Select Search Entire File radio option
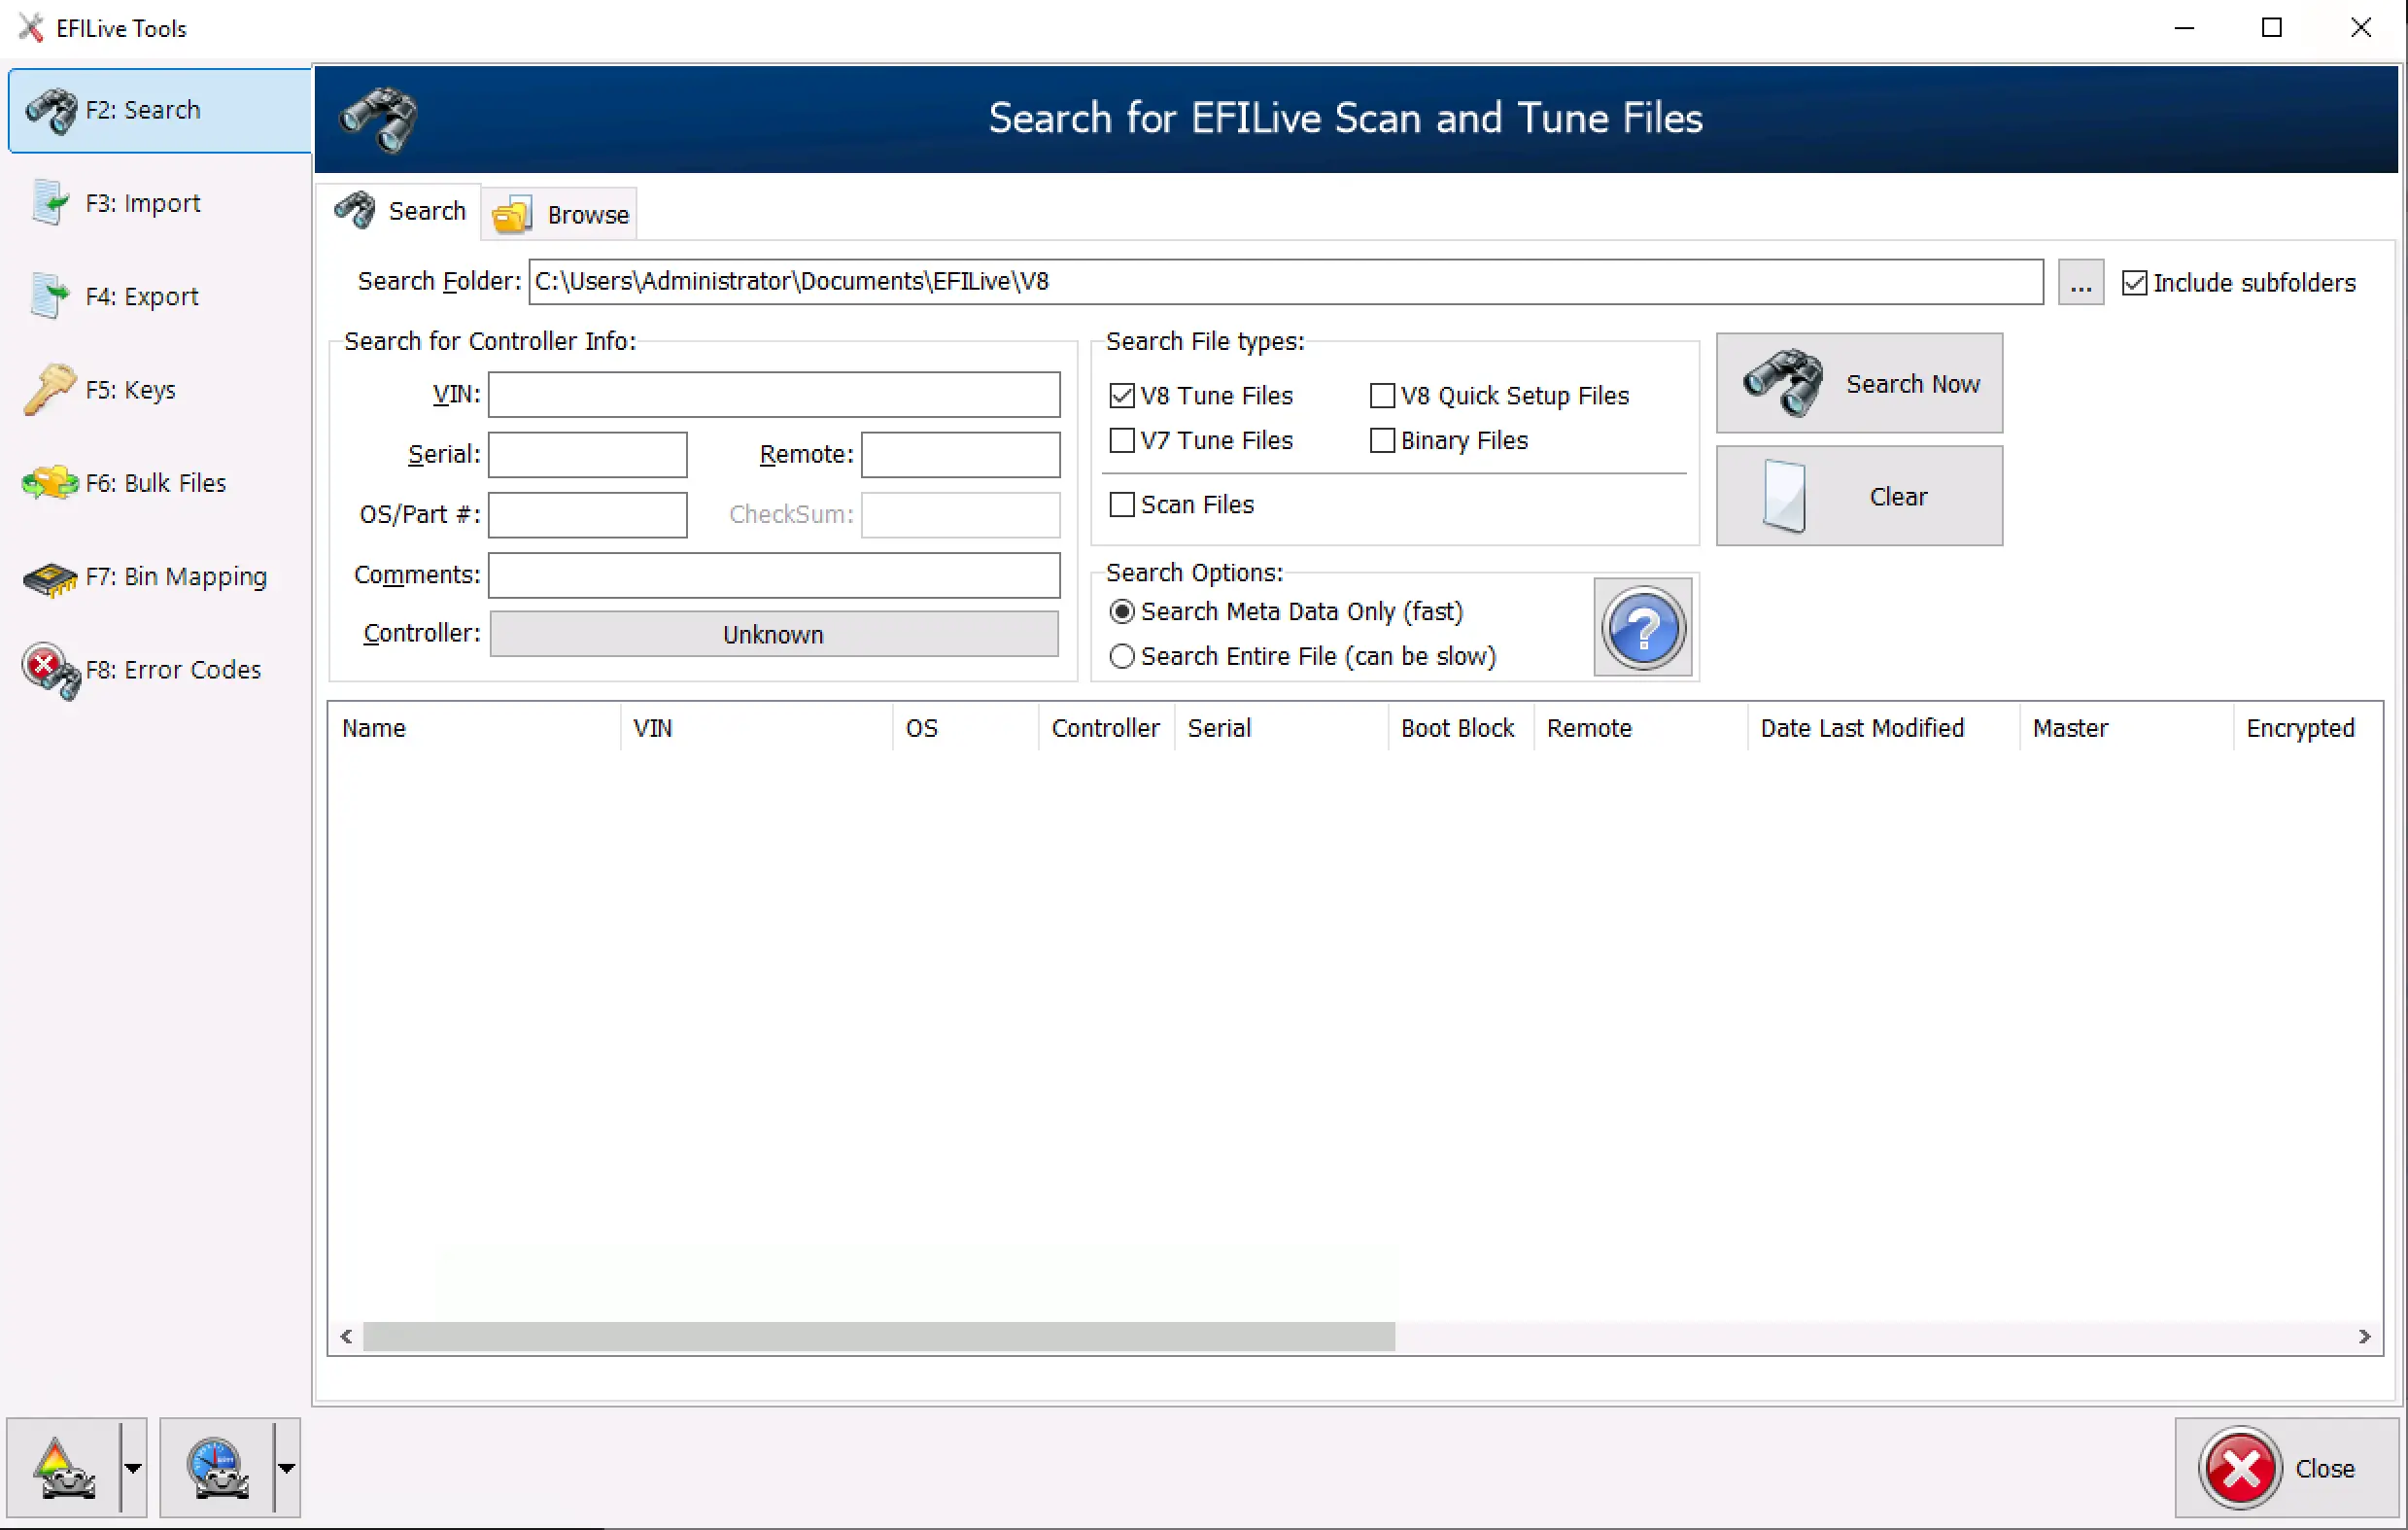The image size is (2408, 1530). tap(1122, 656)
